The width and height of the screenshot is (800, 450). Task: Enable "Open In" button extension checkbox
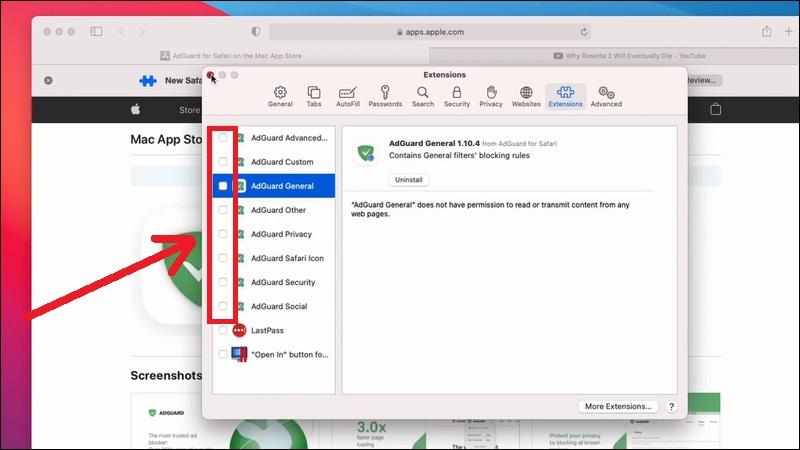click(x=223, y=354)
